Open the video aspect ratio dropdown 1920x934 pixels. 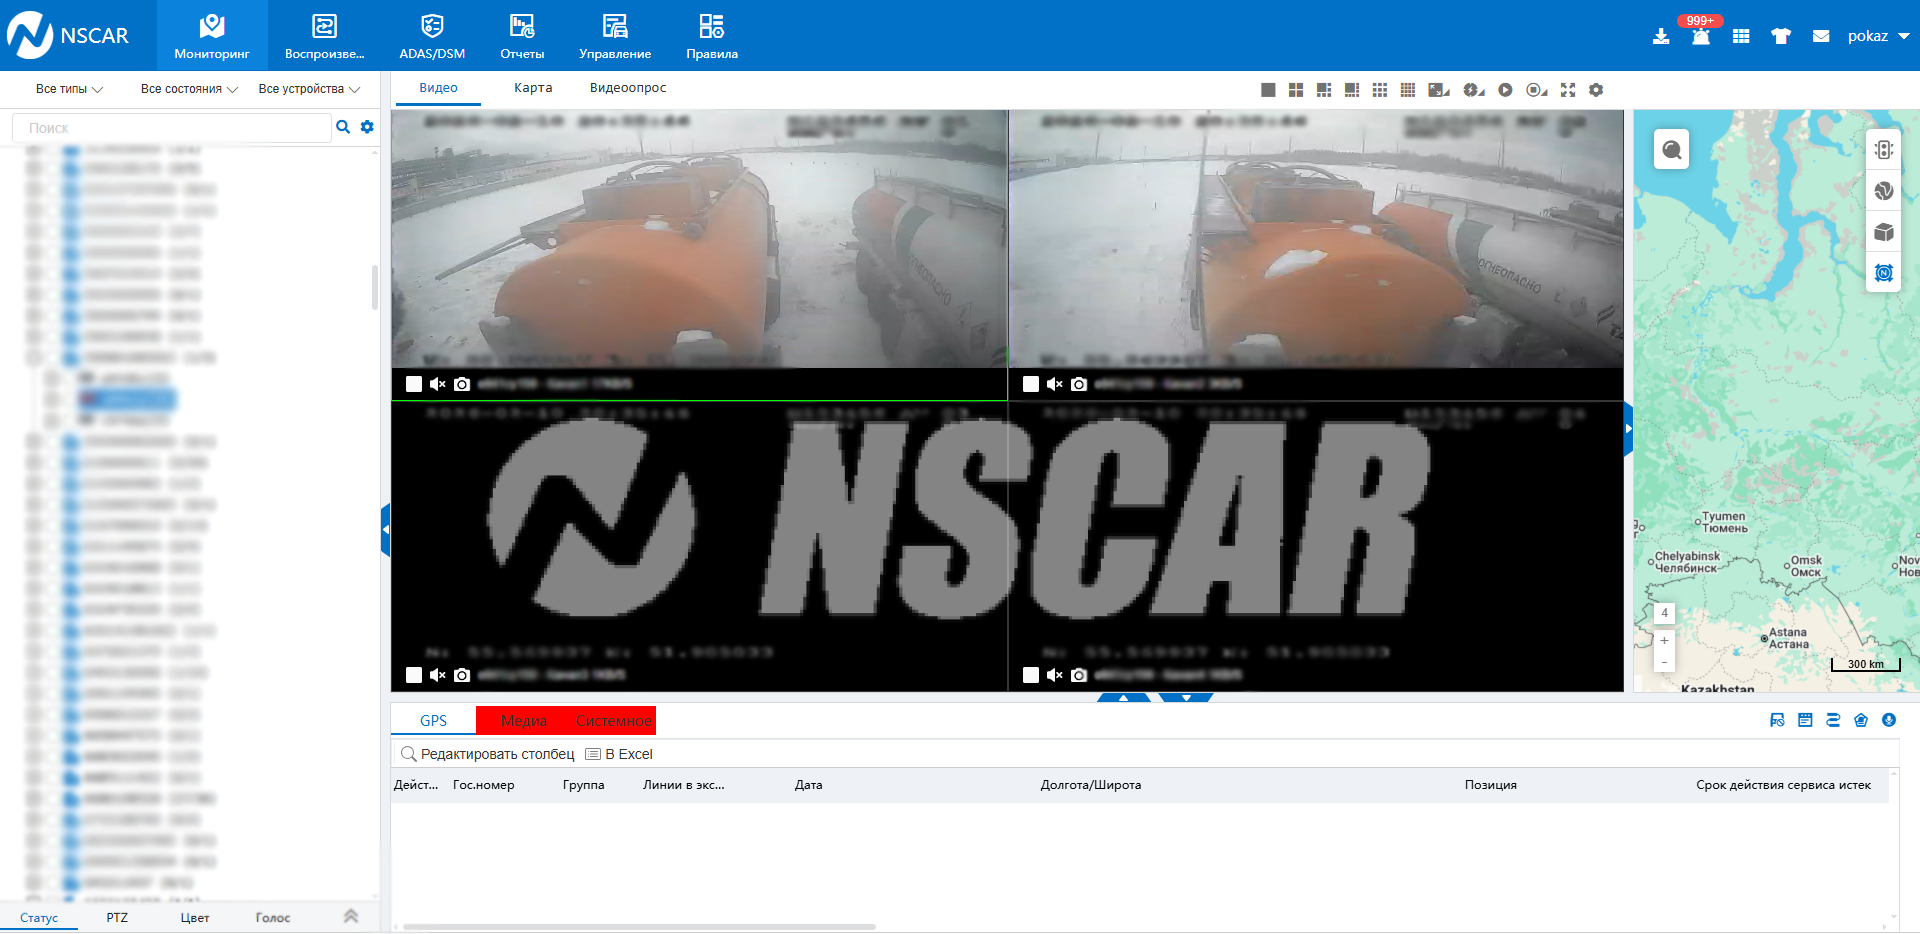[1439, 90]
